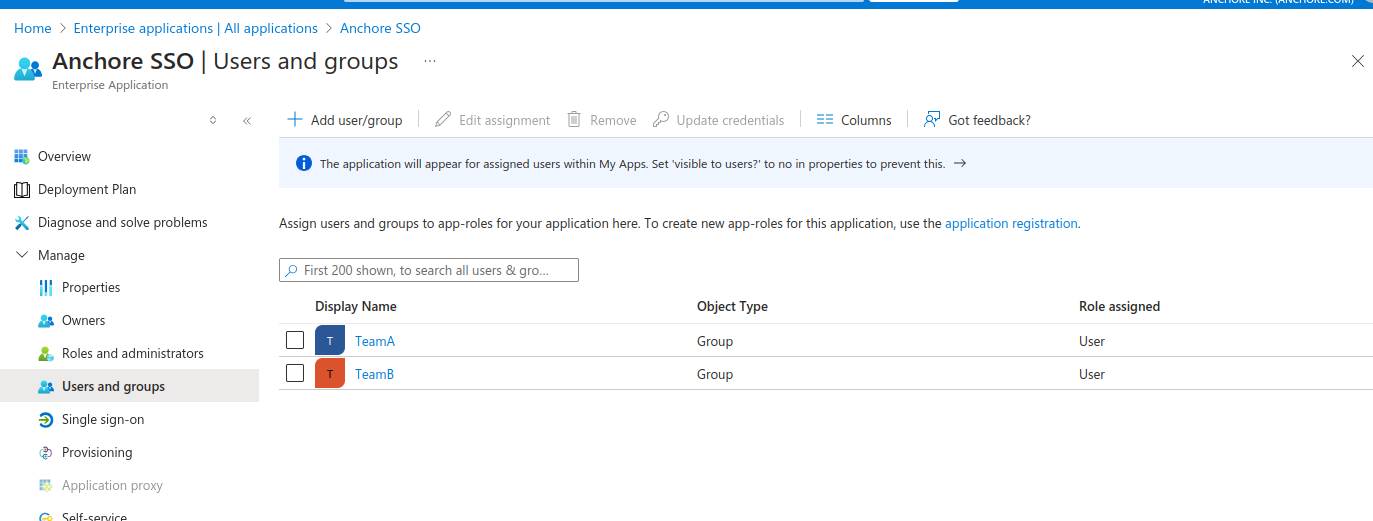Go to Home breadcrumb link

33,28
